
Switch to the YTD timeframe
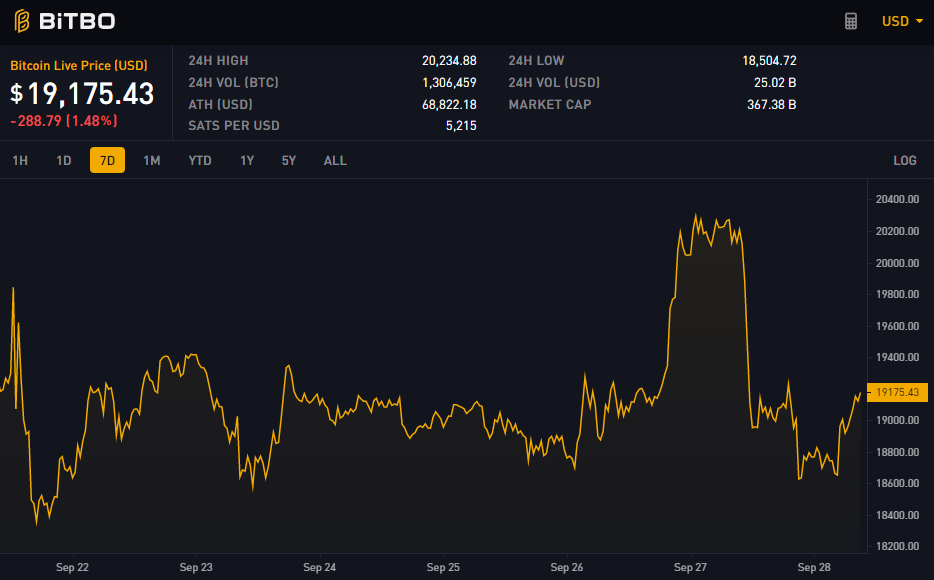click(200, 160)
